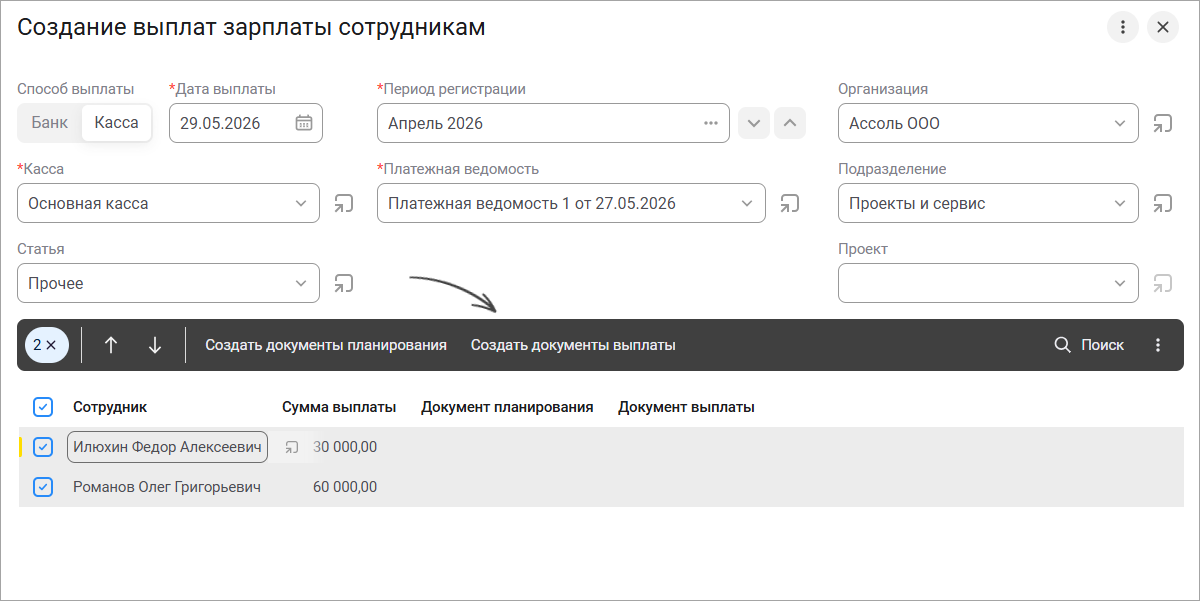Expand the Касса dropdown list
1200x601 pixels.
(x=301, y=203)
